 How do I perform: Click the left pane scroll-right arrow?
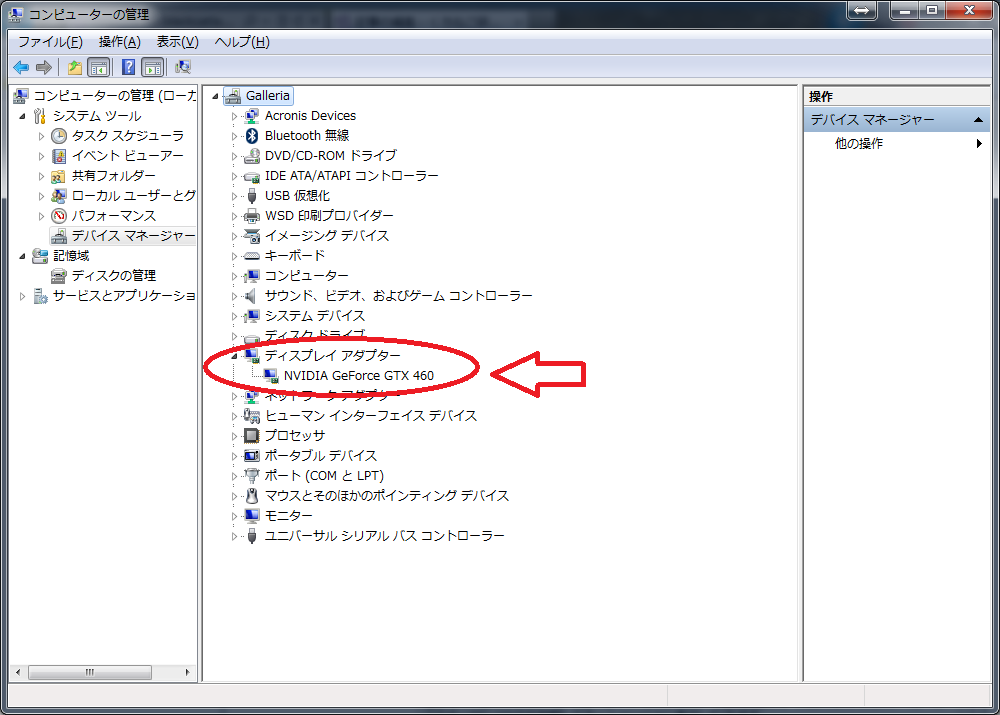(x=188, y=672)
